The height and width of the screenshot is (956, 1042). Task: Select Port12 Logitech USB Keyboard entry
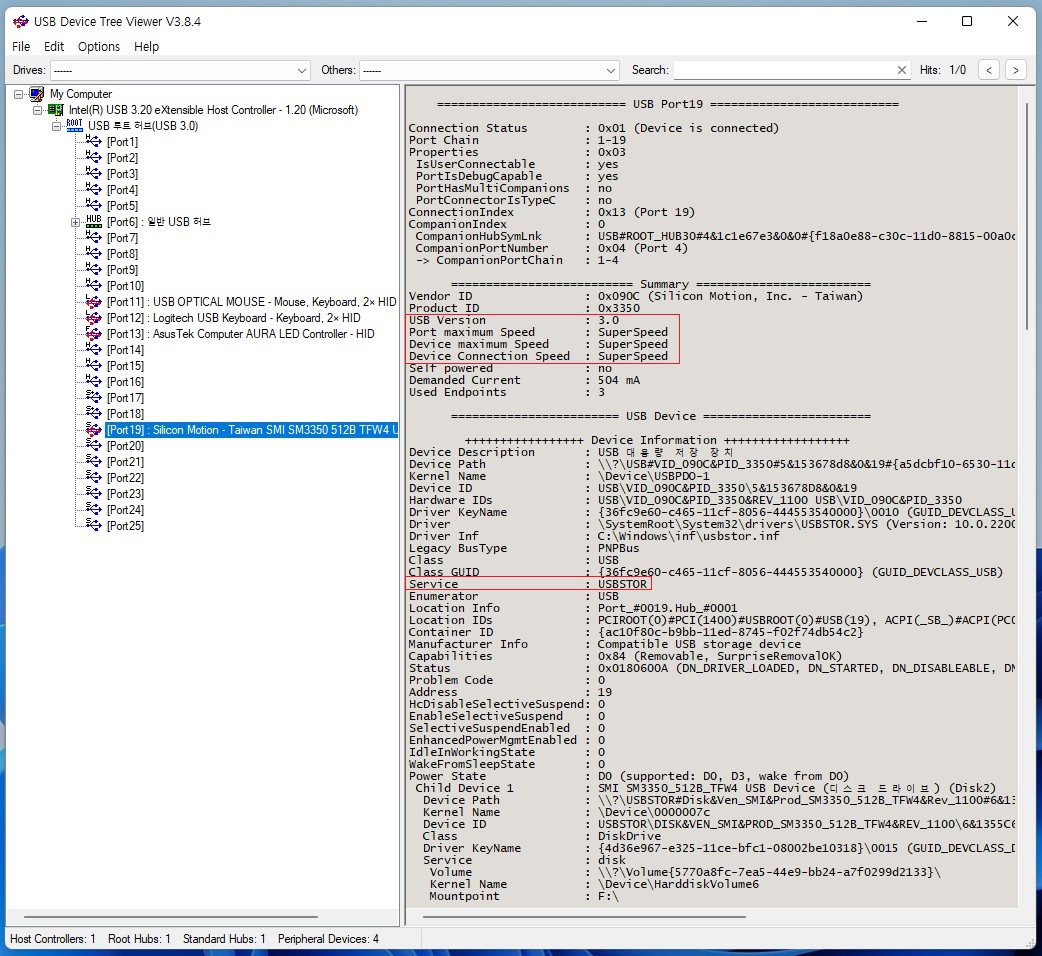pyautogui.click(x=233, y=318)
